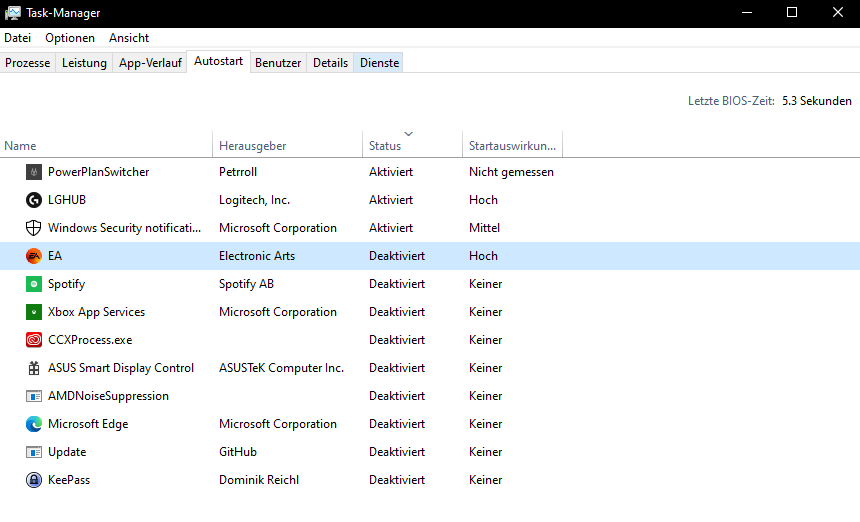
Task: Click the Xbox App Services icon
Action: 33,312
